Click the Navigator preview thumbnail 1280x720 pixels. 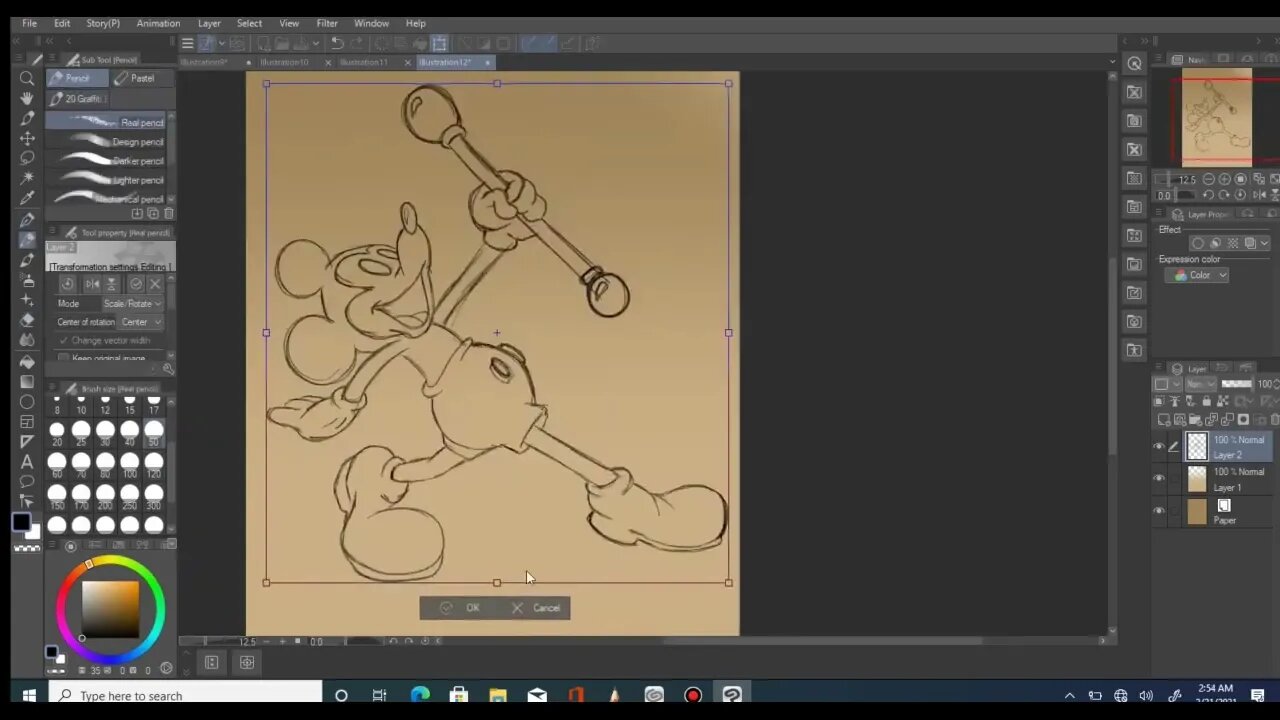(1217, 117)
